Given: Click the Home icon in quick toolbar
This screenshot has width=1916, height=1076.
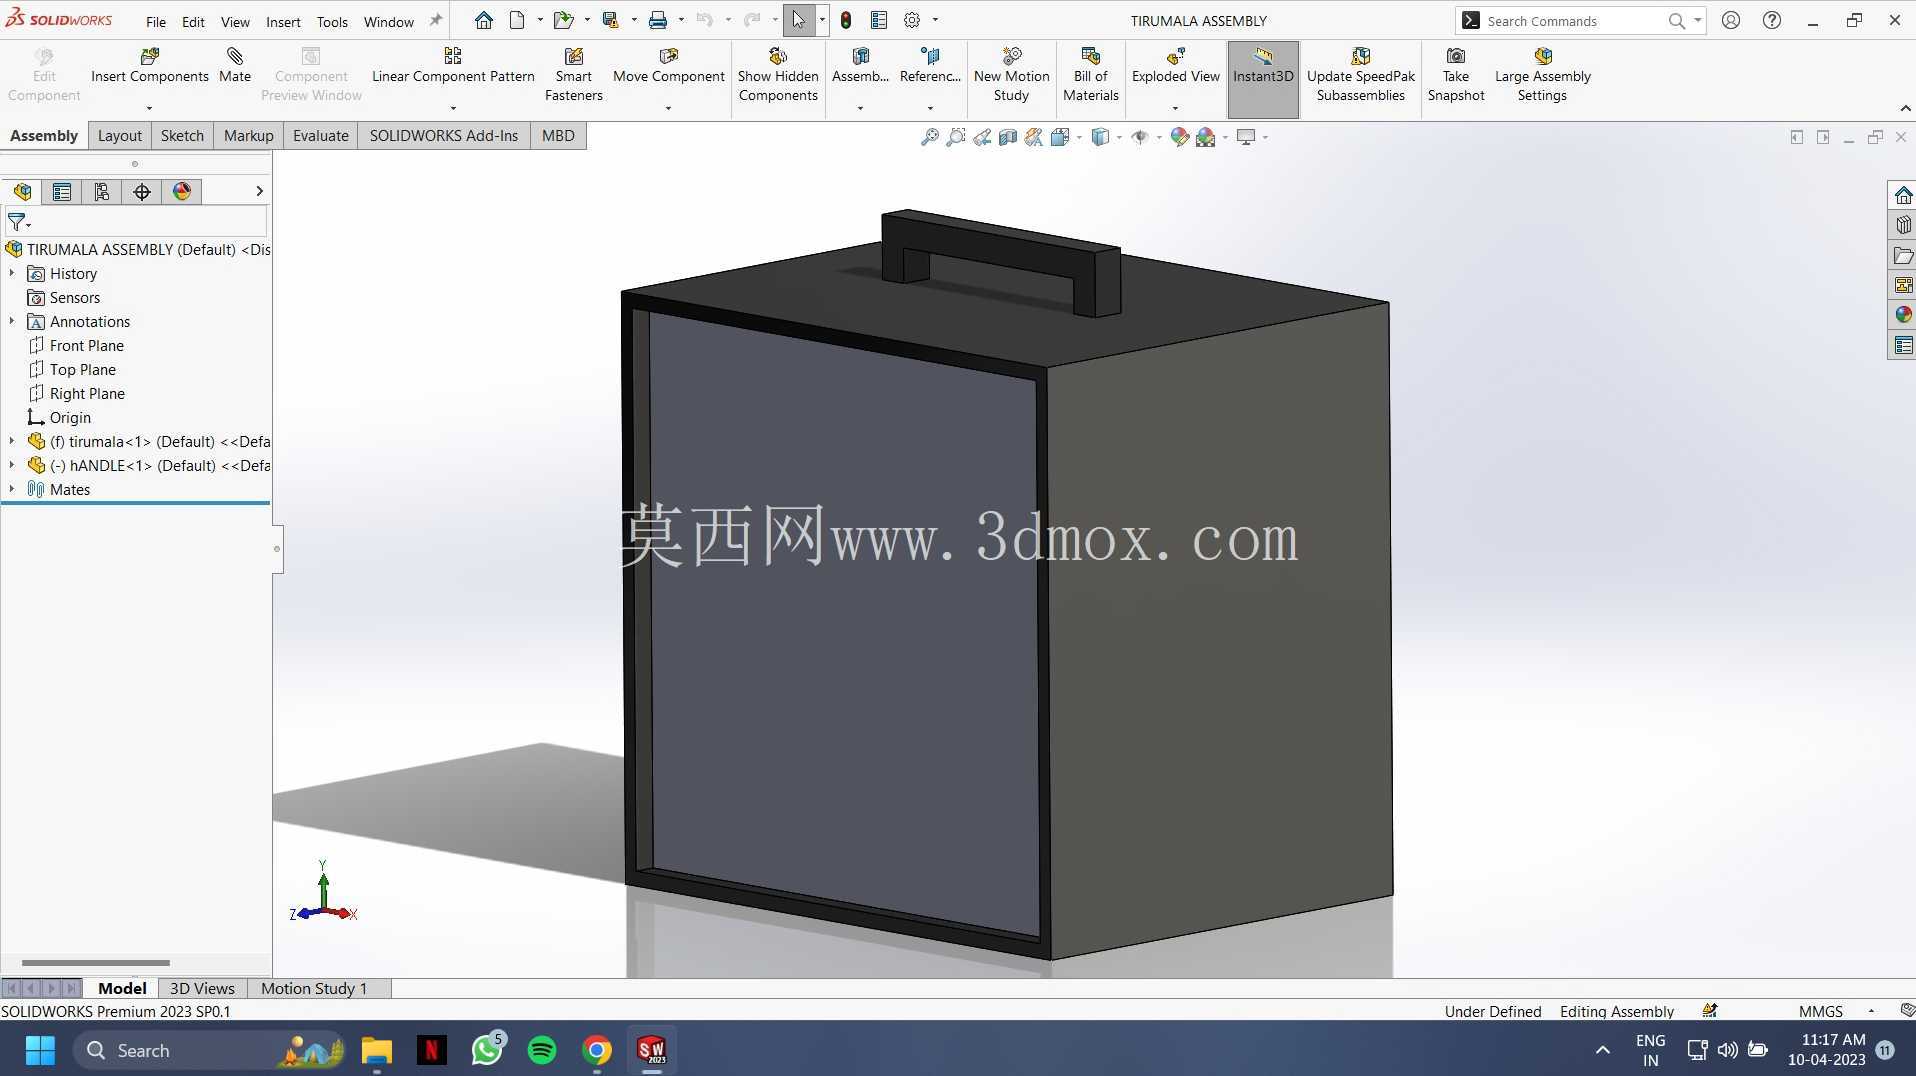Looking at the screenshot, I should (484, 20).
